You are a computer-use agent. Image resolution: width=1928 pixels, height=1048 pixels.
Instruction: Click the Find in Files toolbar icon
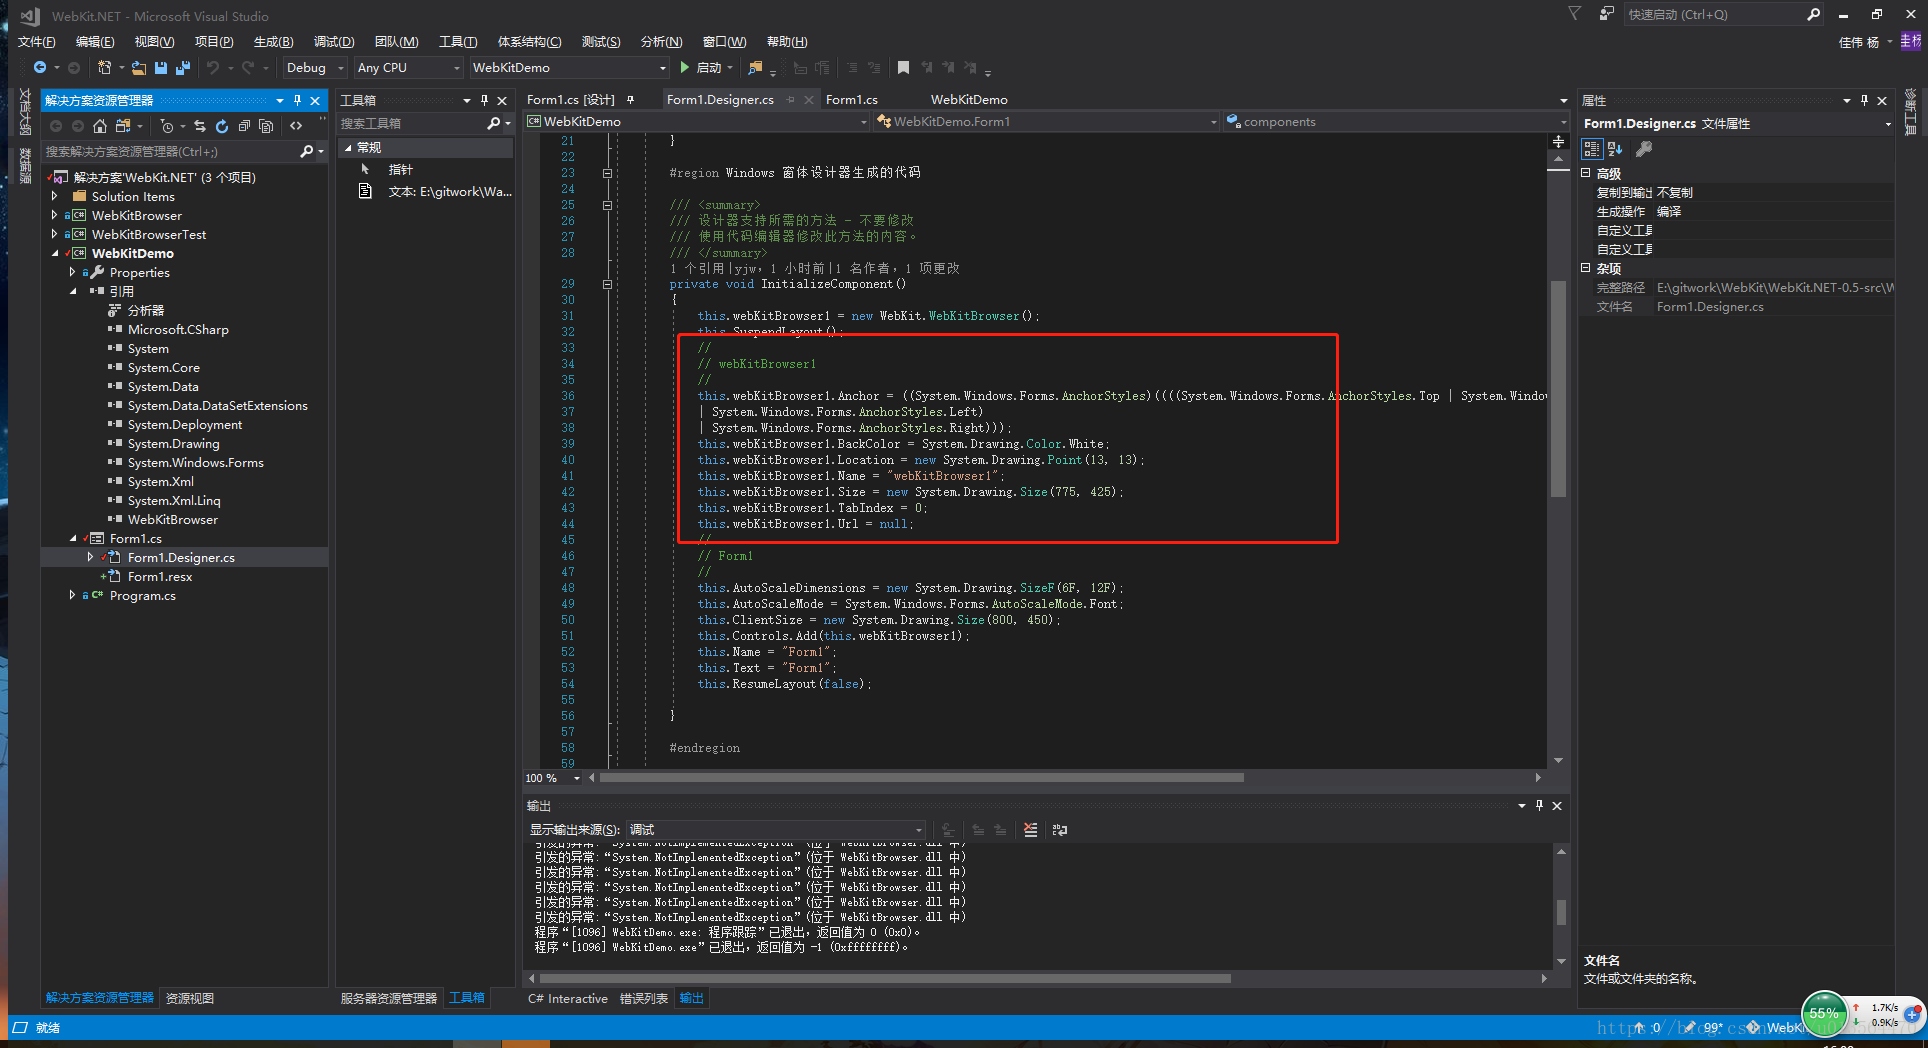[756, 68]
